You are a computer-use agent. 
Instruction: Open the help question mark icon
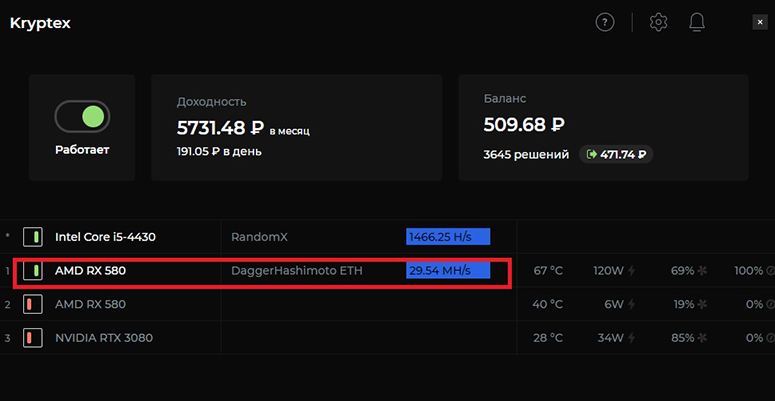pos(605,22)
